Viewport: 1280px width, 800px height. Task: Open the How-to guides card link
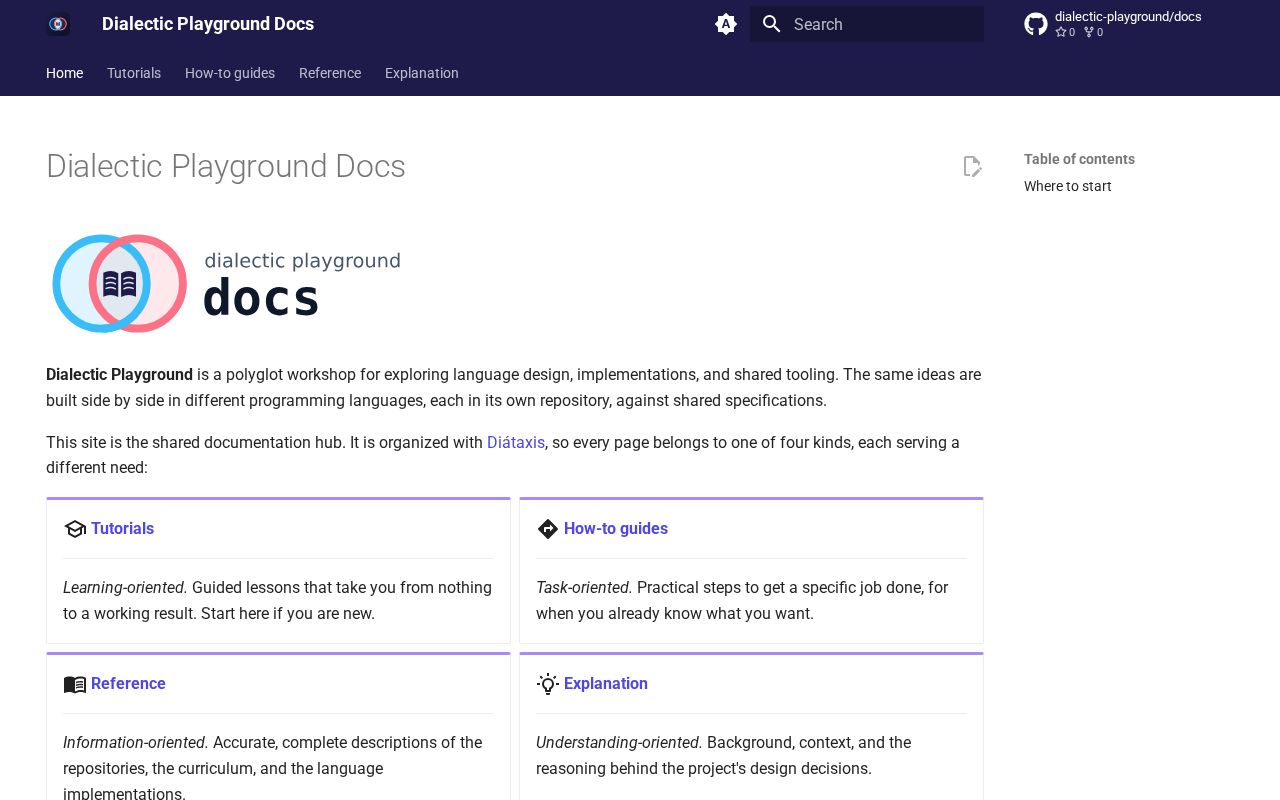pos(616,528)
